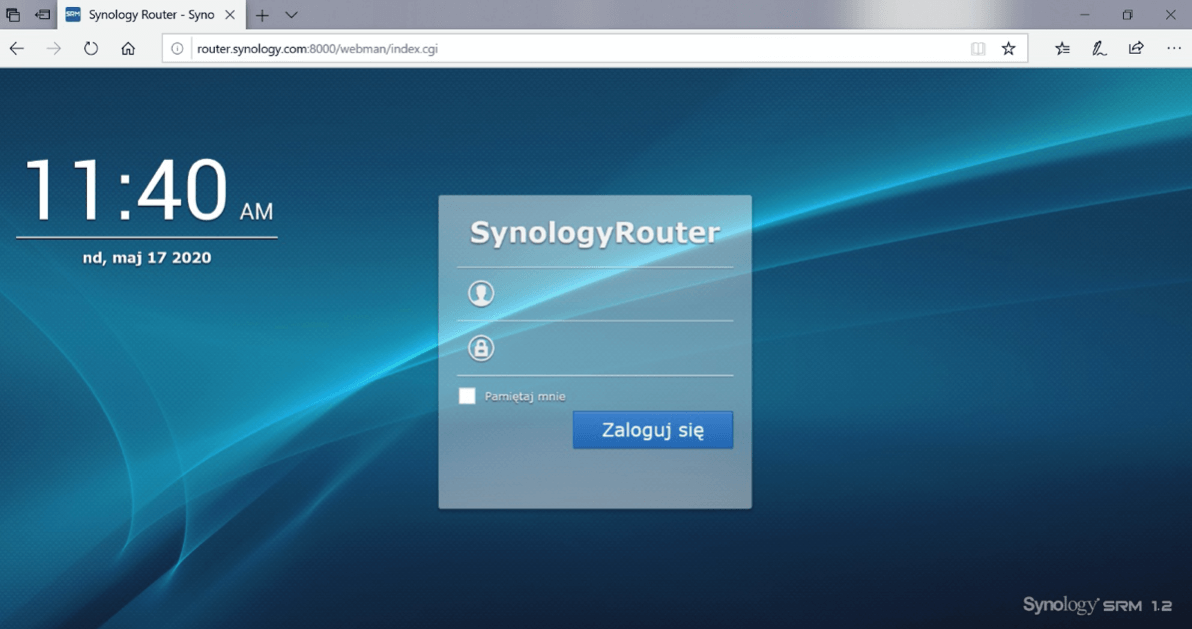This screenshot has width=1192, height=629.
Task: Open a new tab with plus button
Action: coord(262,15)
